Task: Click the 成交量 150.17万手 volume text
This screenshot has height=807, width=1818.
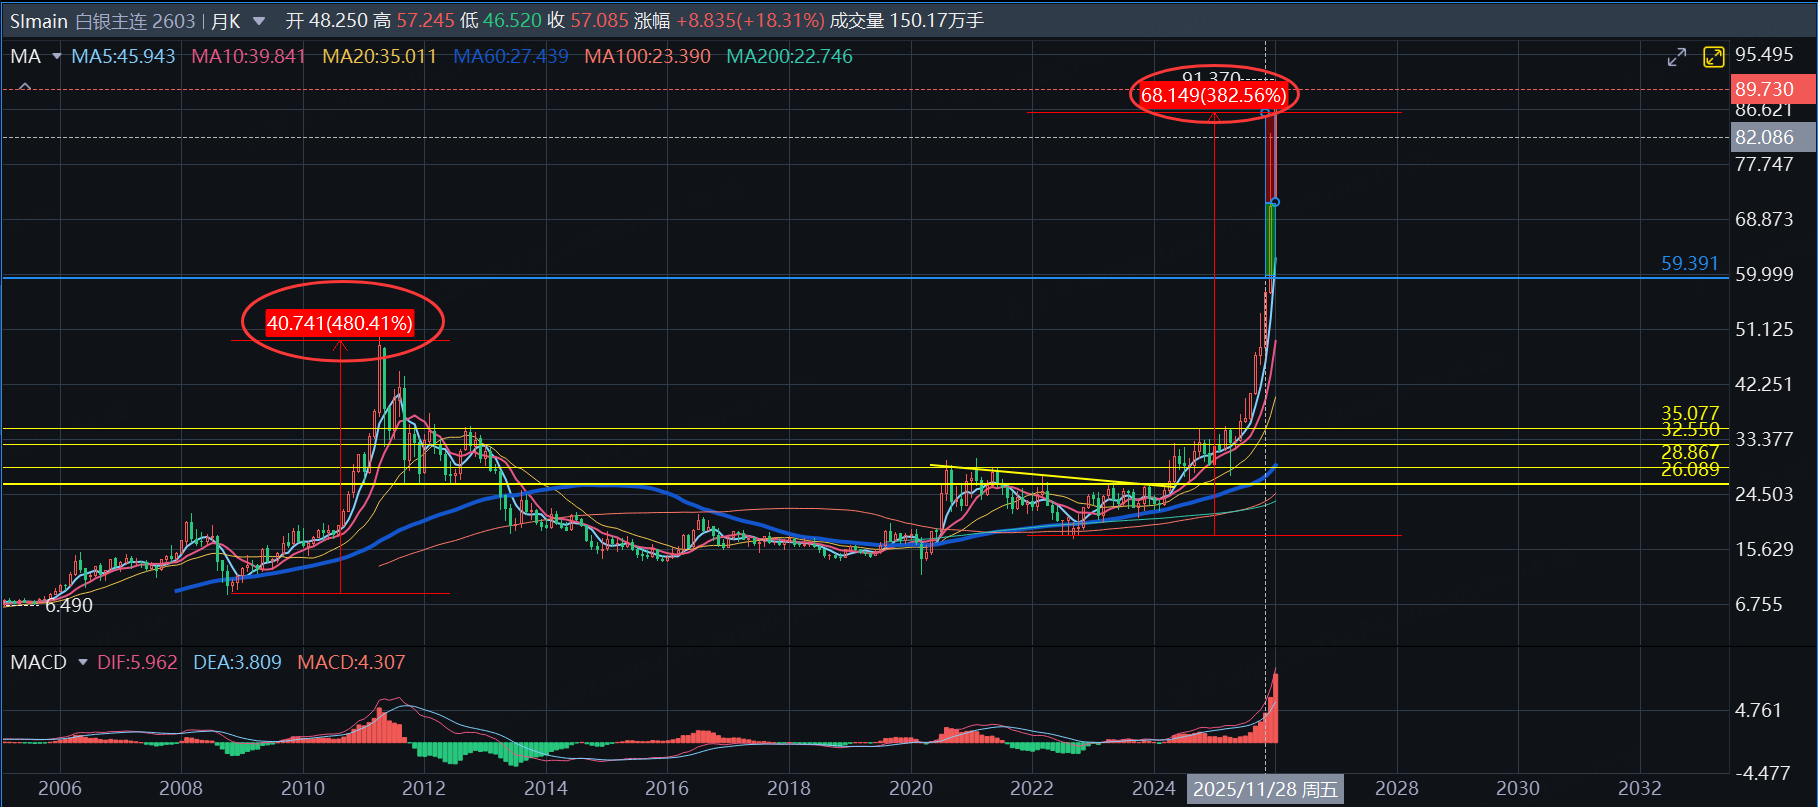Action: pyautogui.click(x=907, y=21)
